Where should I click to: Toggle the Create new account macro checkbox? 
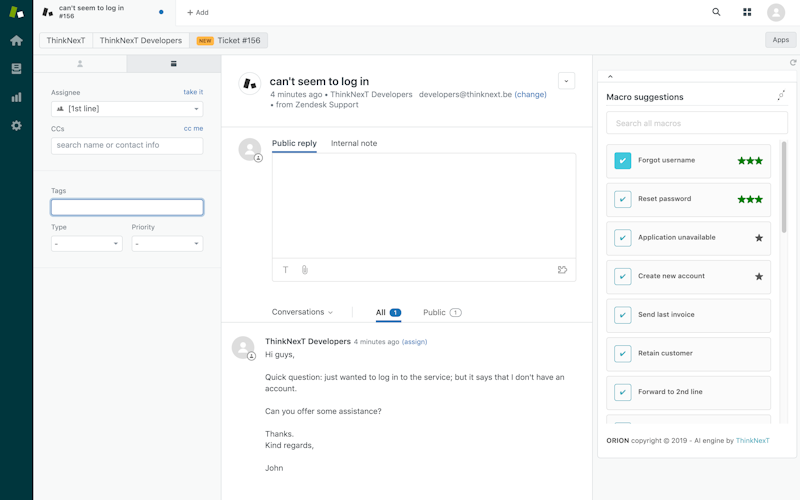tap(622, 277)
